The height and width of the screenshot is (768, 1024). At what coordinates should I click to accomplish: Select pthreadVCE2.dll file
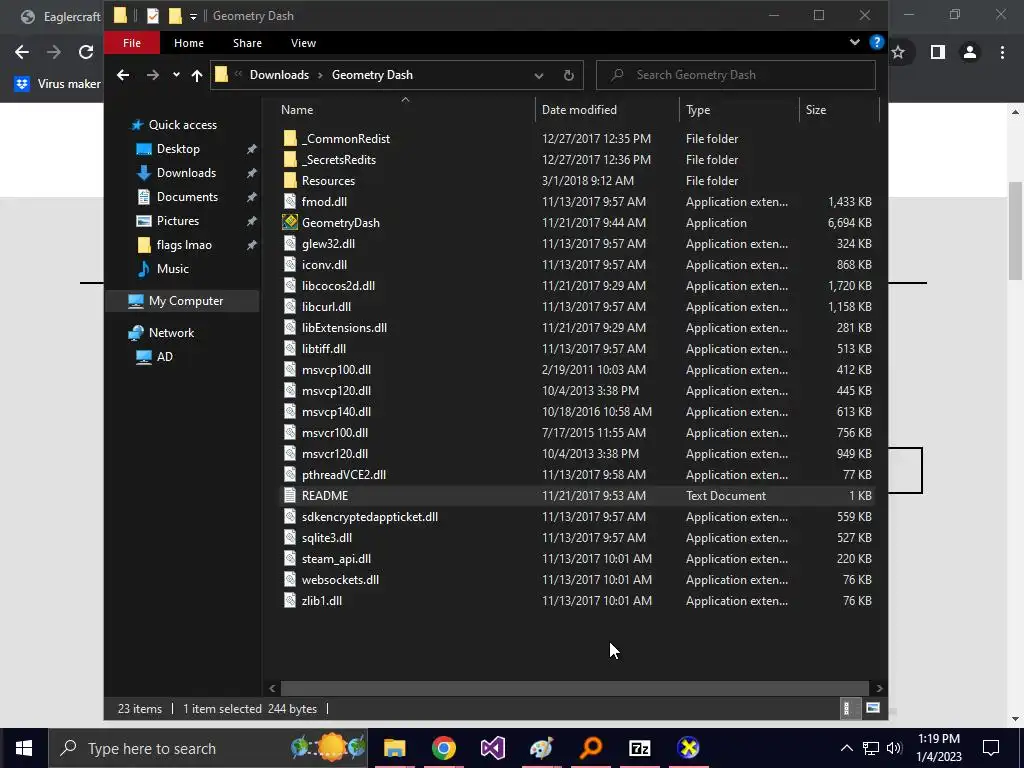pyautogui.click(x=344, y=475)
